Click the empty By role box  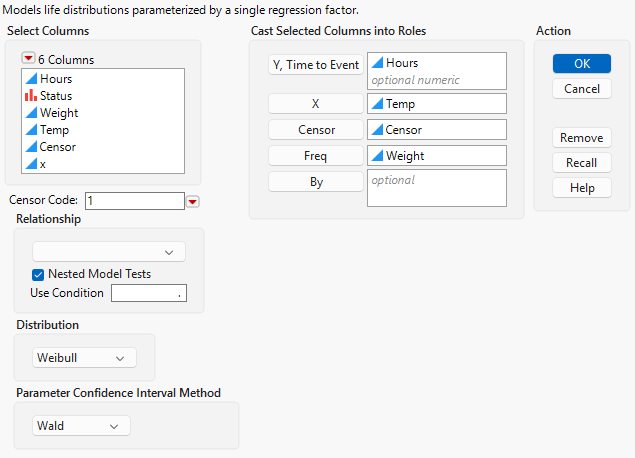[x=436, y=188]
